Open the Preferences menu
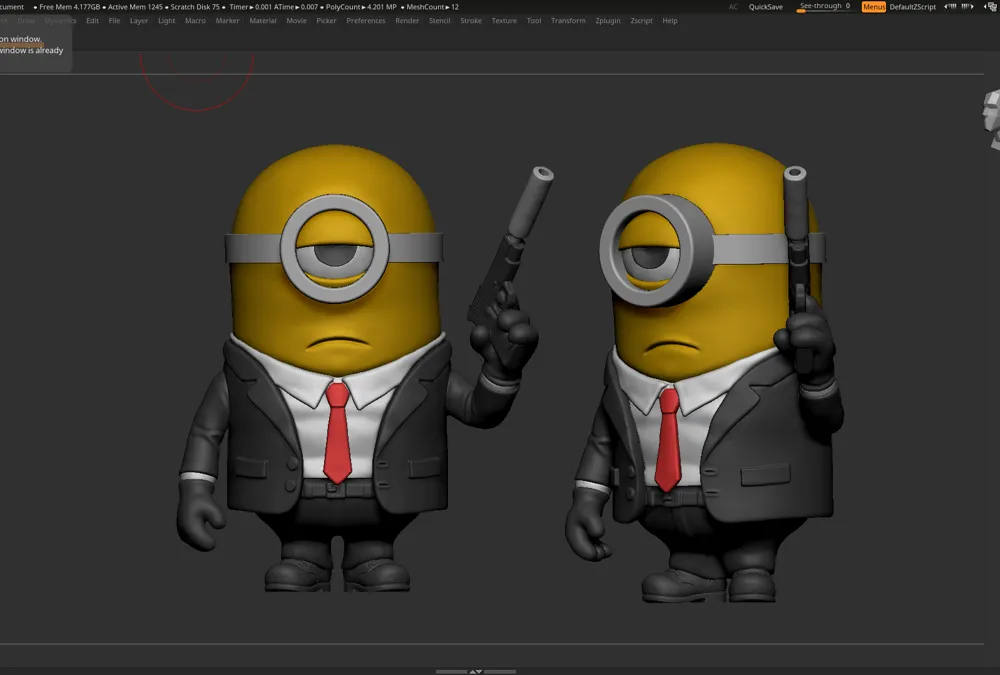Image resolution: width=1000 pixels, height=675 pixels. [365, 20]
